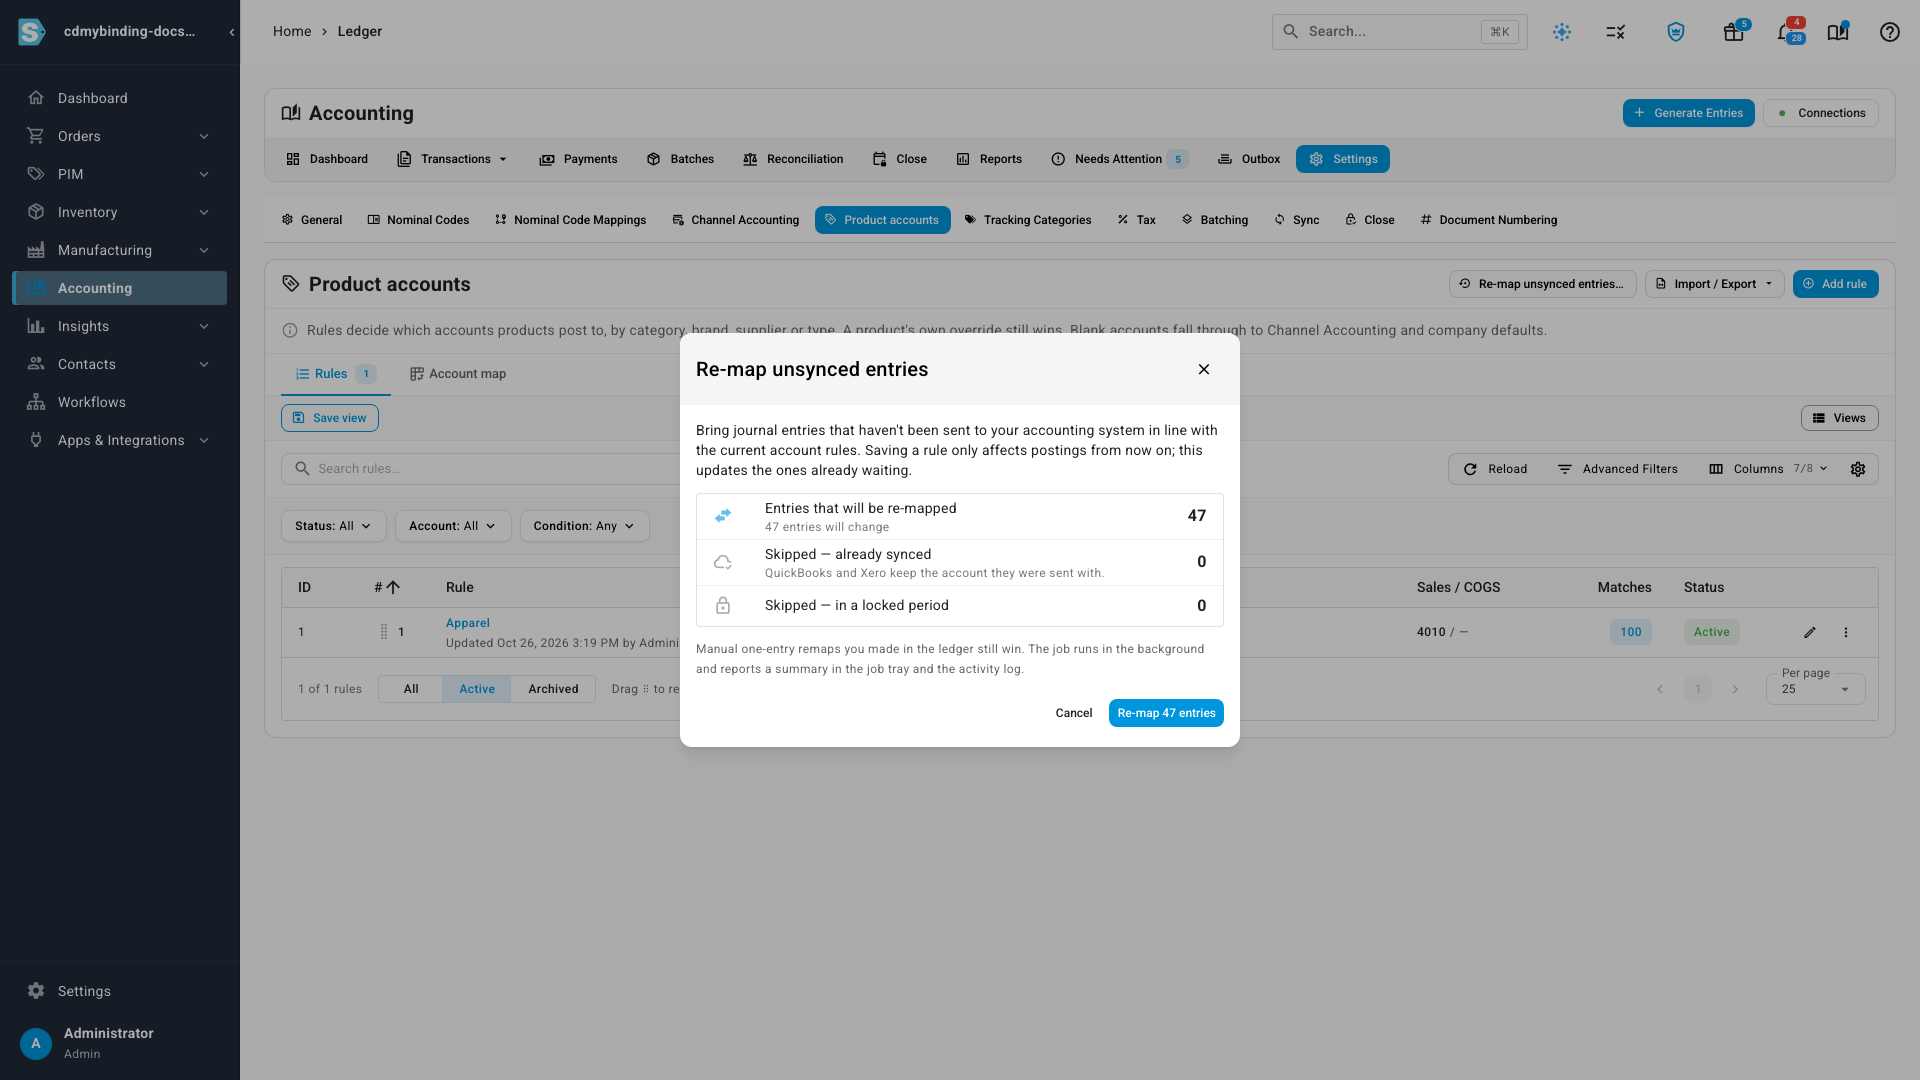Click the Search rules input field

point(480,469)
